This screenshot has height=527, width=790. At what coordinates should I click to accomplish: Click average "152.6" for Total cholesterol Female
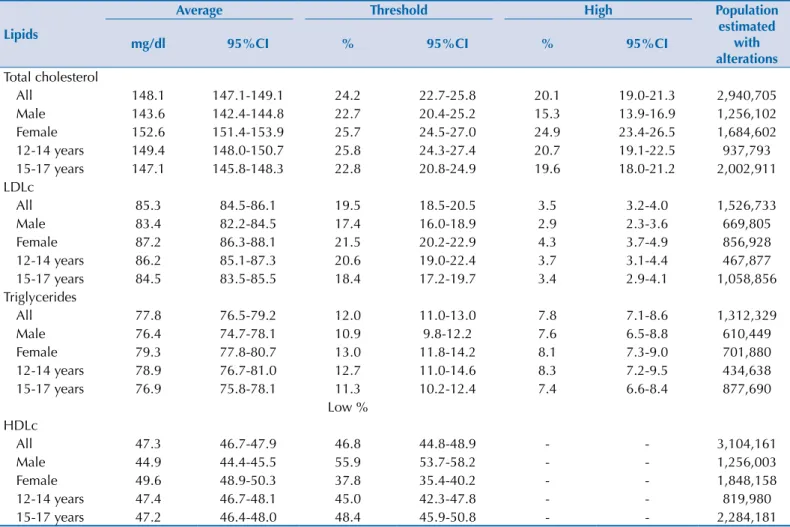coord(148,132)
